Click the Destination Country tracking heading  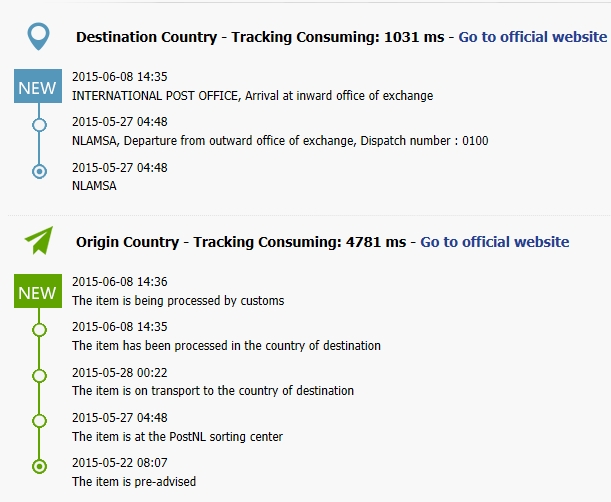(x=260, y=37)
